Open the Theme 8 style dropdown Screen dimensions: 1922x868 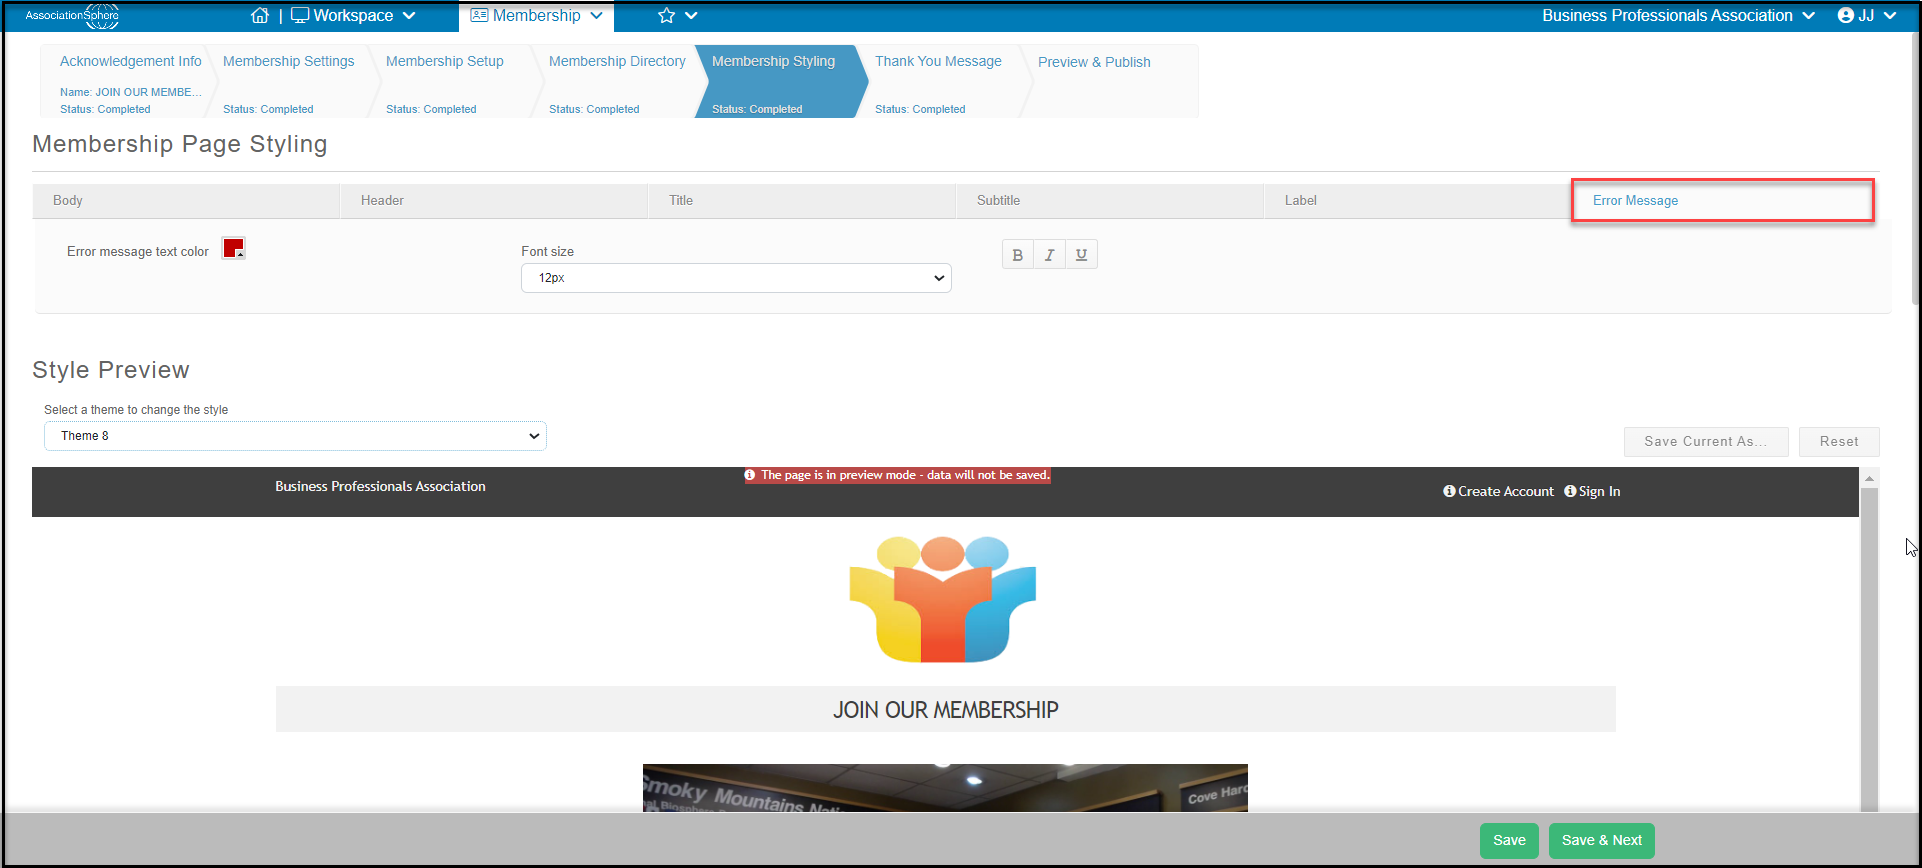coord(295,436)
